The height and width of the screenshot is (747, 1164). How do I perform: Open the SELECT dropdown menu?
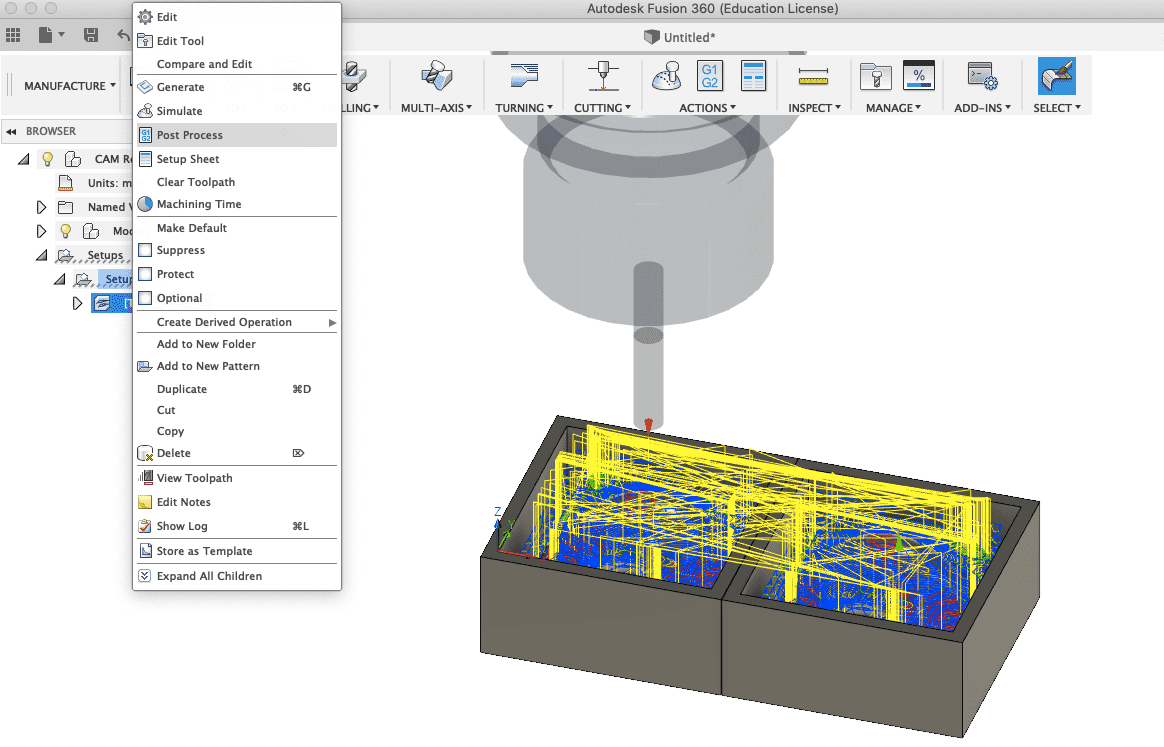tap(1057, 108)
